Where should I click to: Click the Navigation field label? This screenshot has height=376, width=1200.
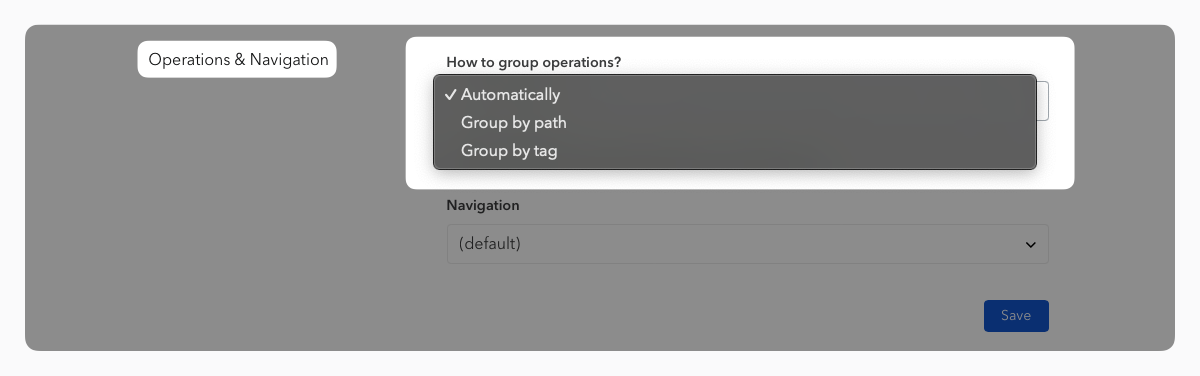[483, 205]
